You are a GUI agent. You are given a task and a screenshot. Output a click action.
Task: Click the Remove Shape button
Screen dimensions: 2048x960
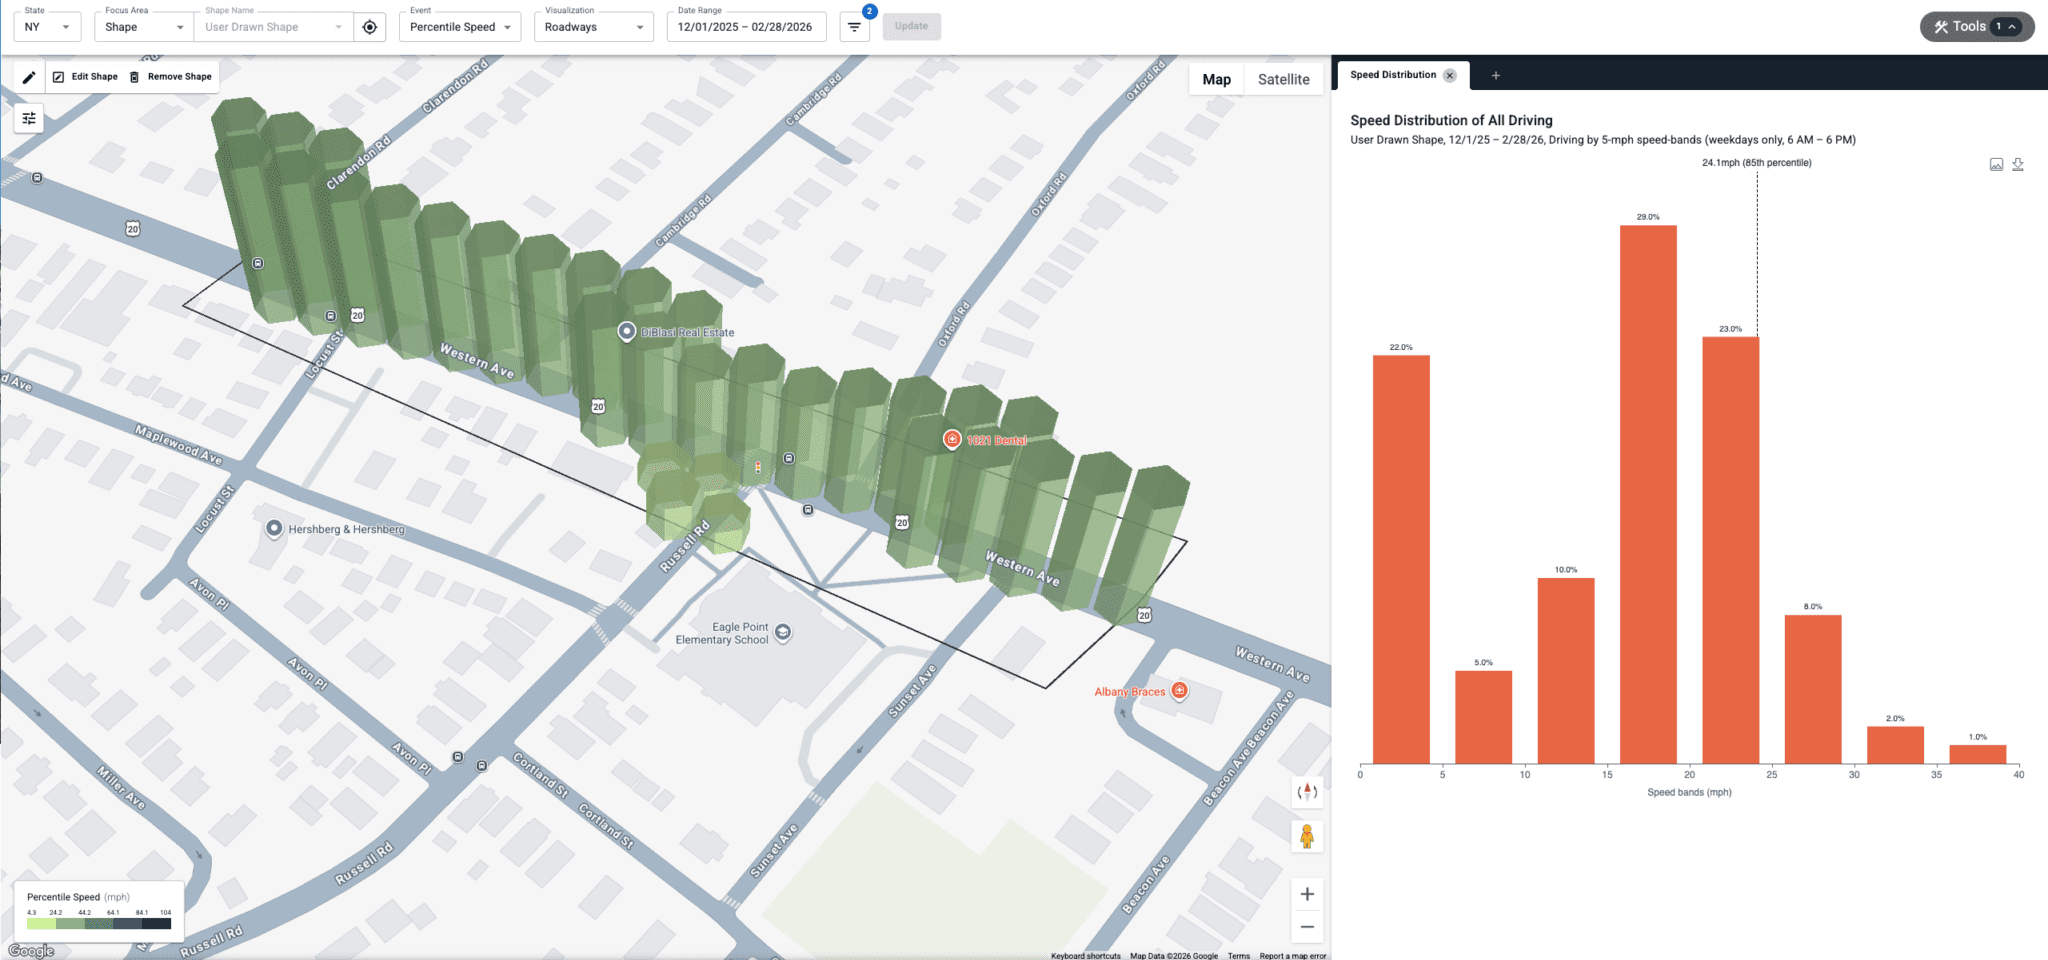171,77
